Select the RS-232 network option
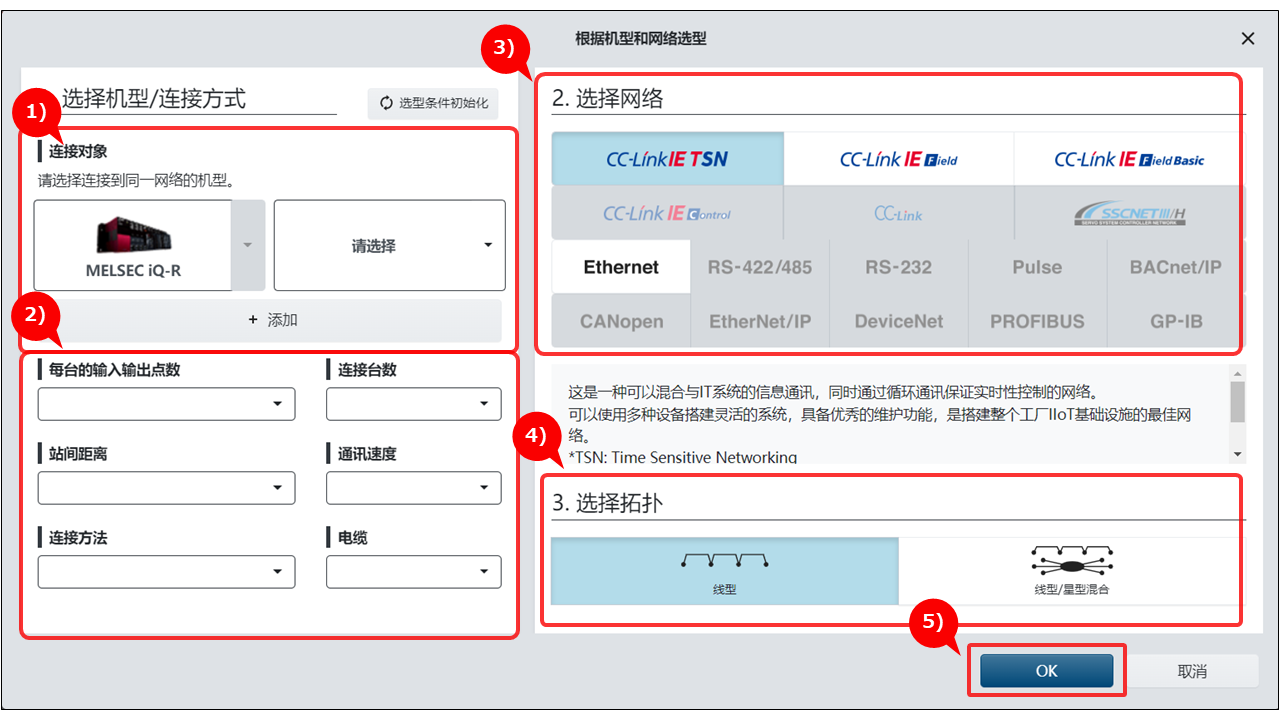This screenshot has width=1280, height=720. click(x=898, y=267)
